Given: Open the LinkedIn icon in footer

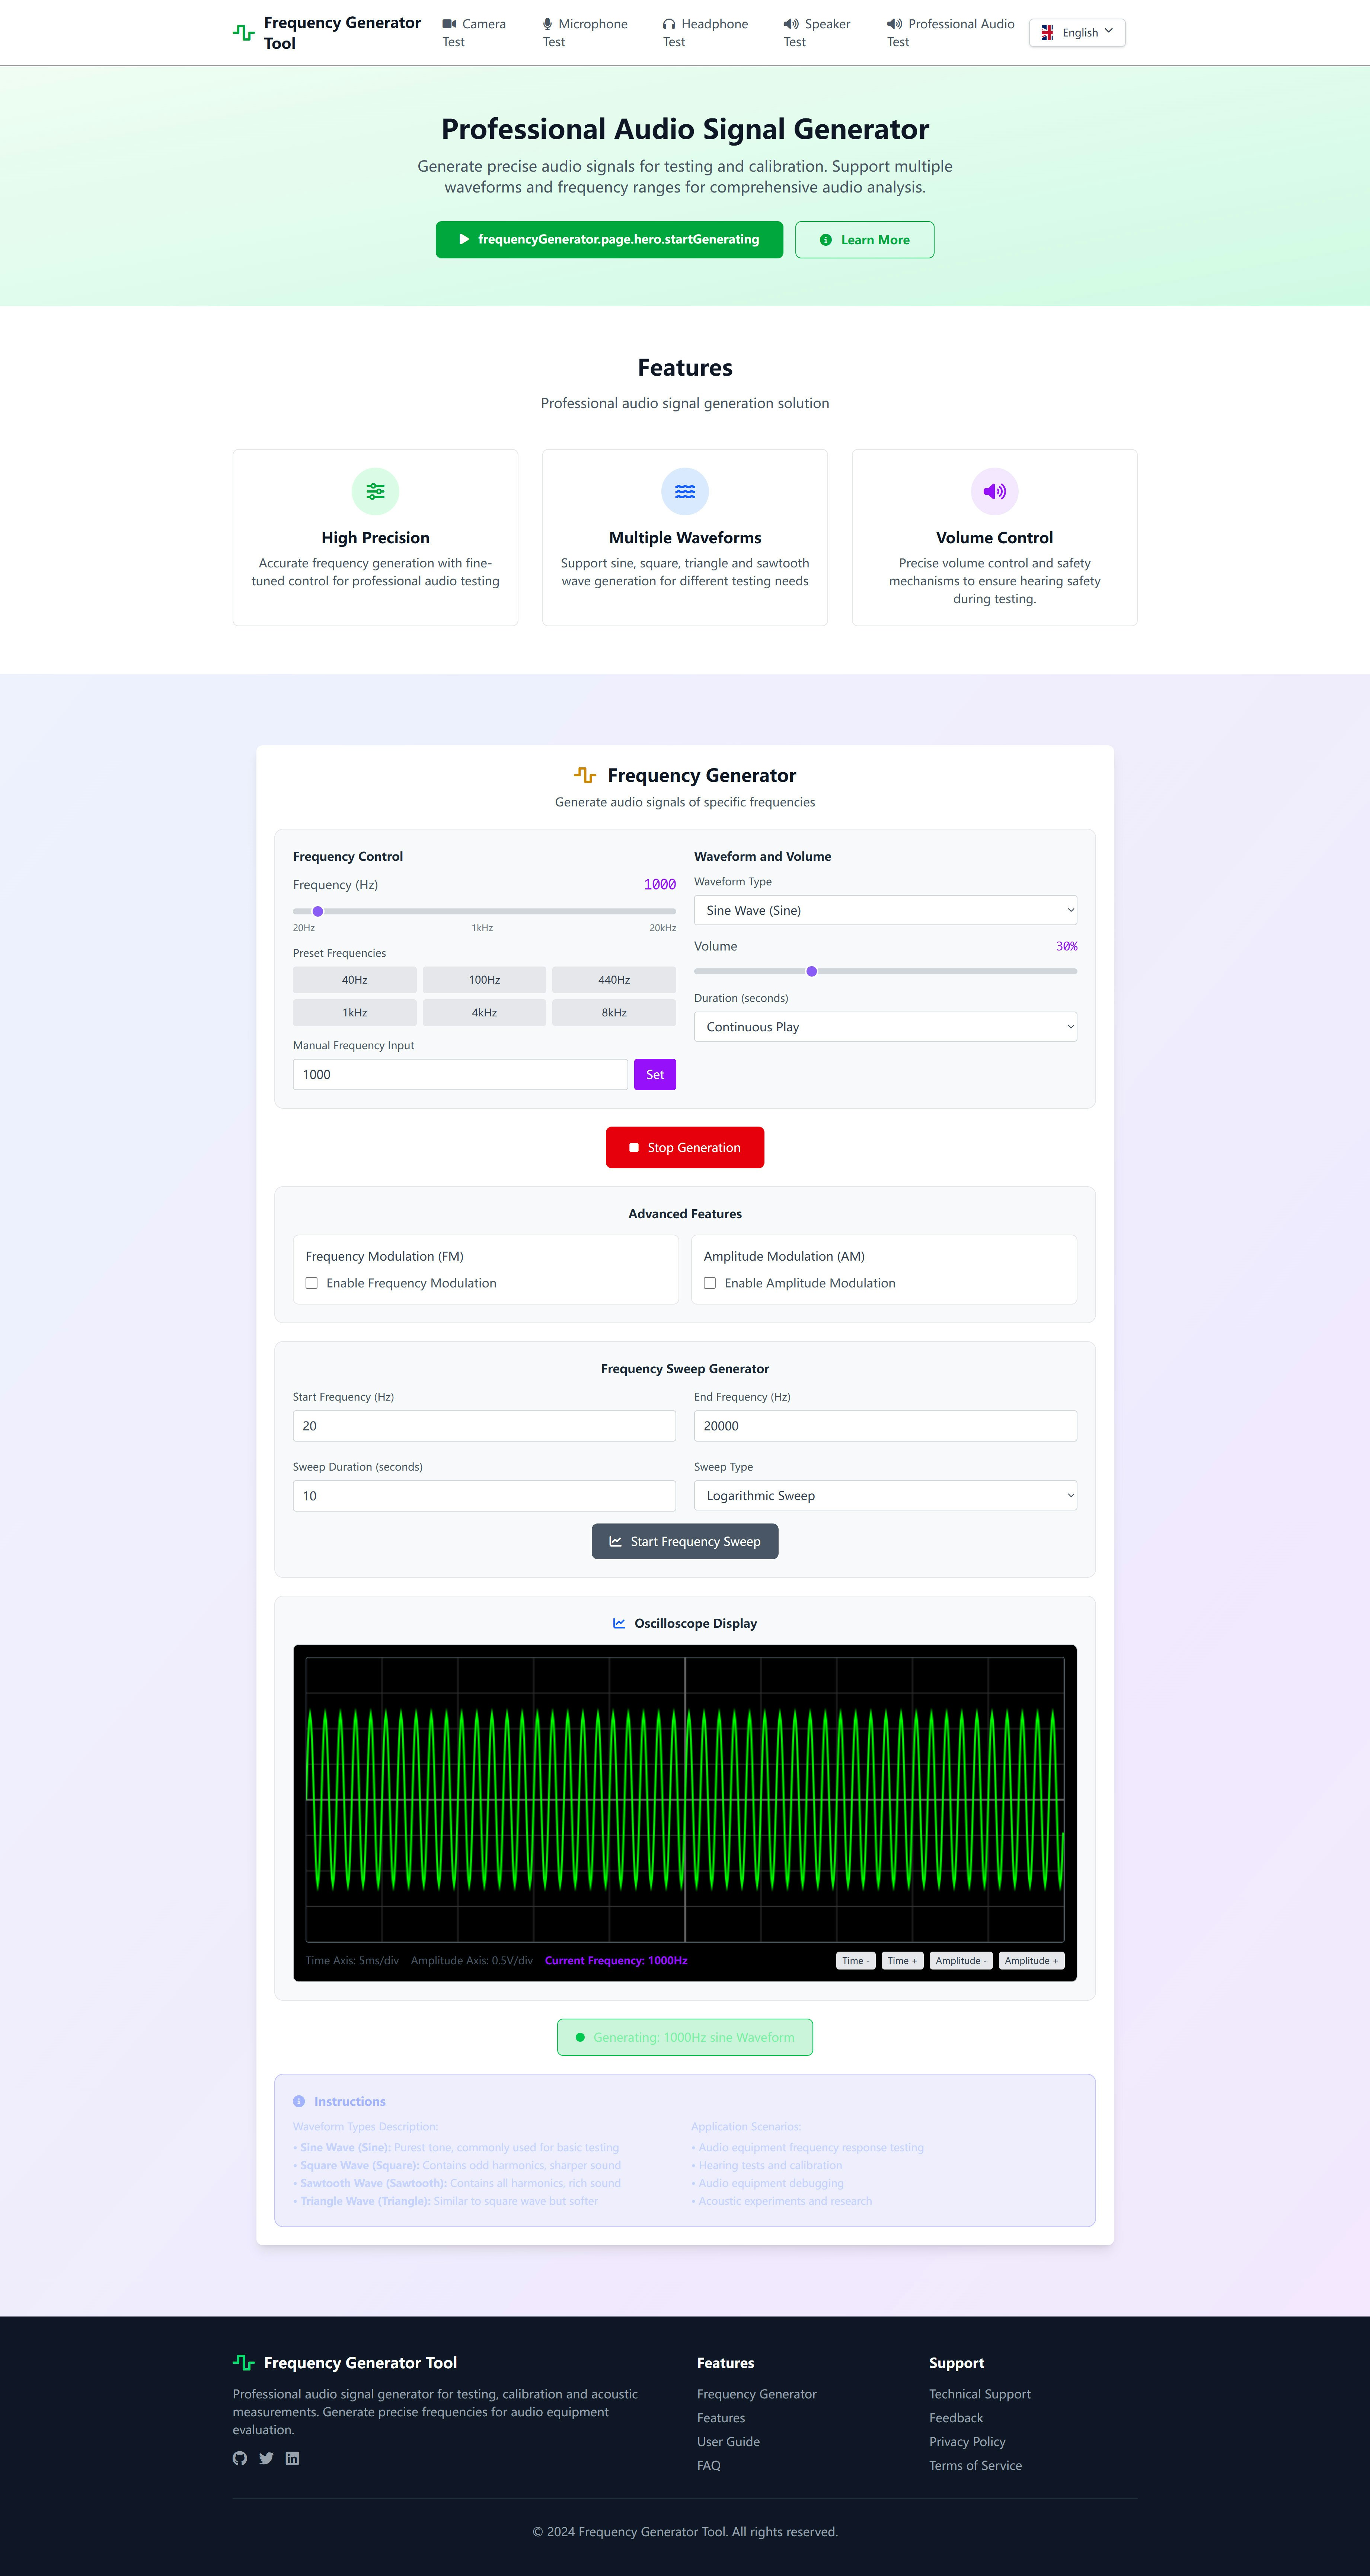Looking at the screenshot, I should (292, 2458).
